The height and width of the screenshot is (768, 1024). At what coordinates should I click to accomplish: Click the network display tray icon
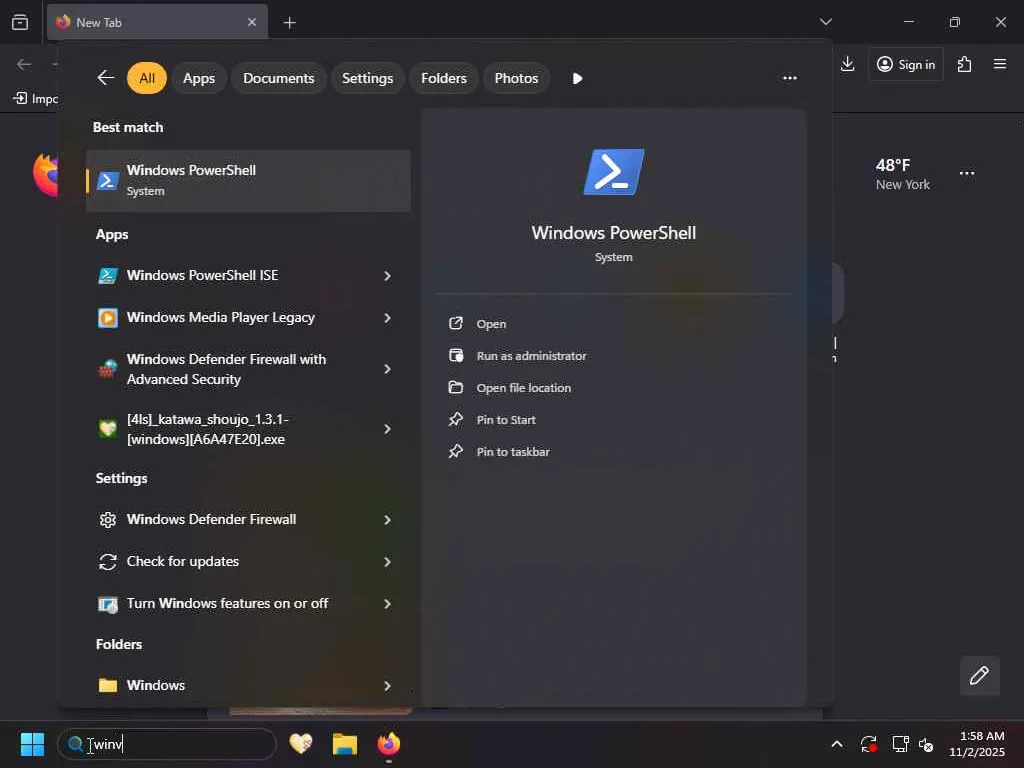901,744
